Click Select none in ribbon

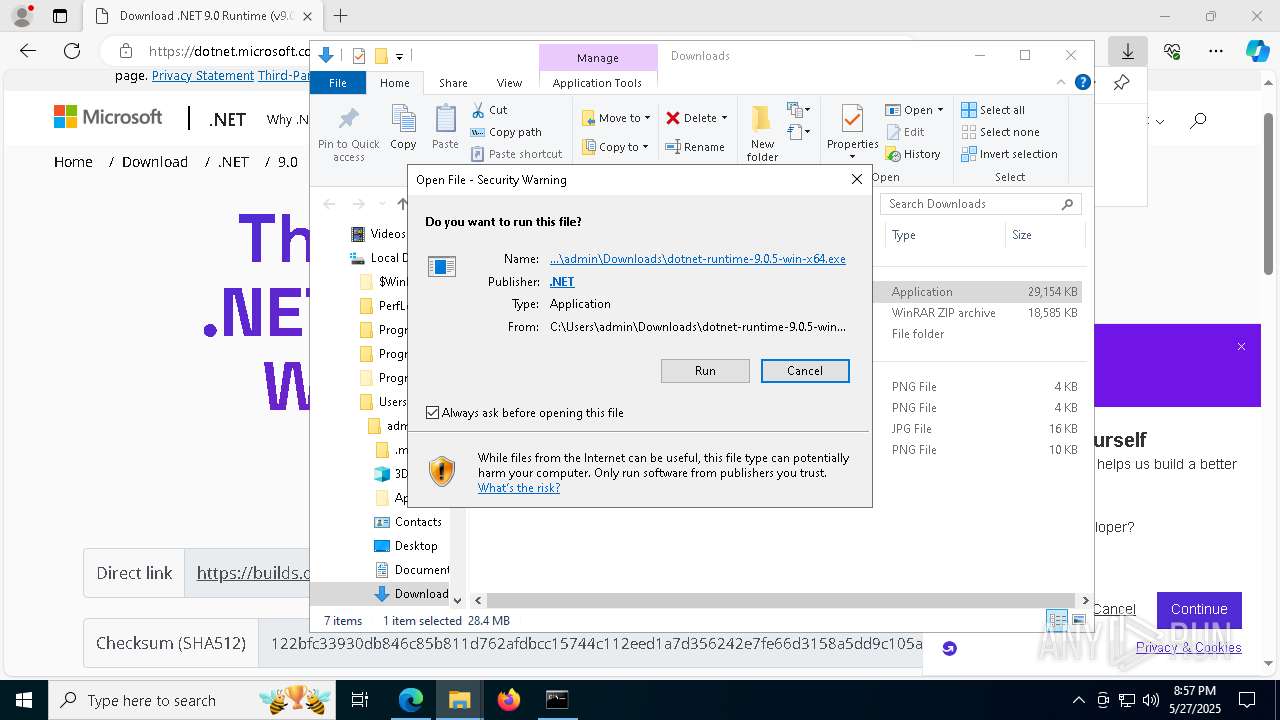(1000, 132)
